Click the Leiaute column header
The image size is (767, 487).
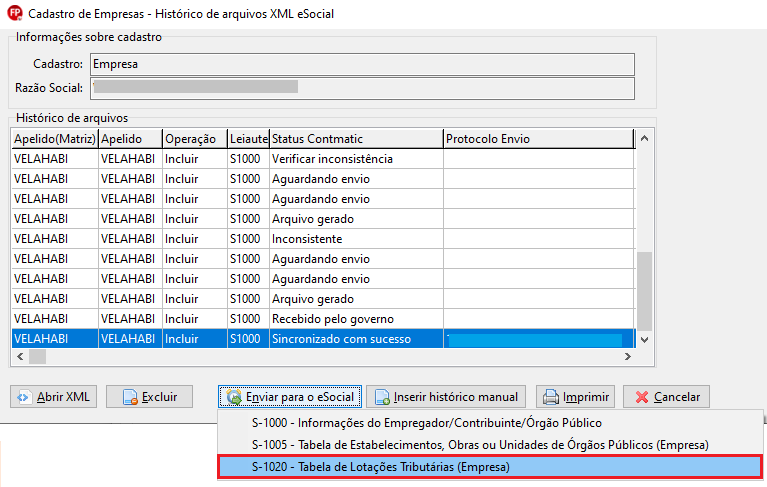(248, 139)
